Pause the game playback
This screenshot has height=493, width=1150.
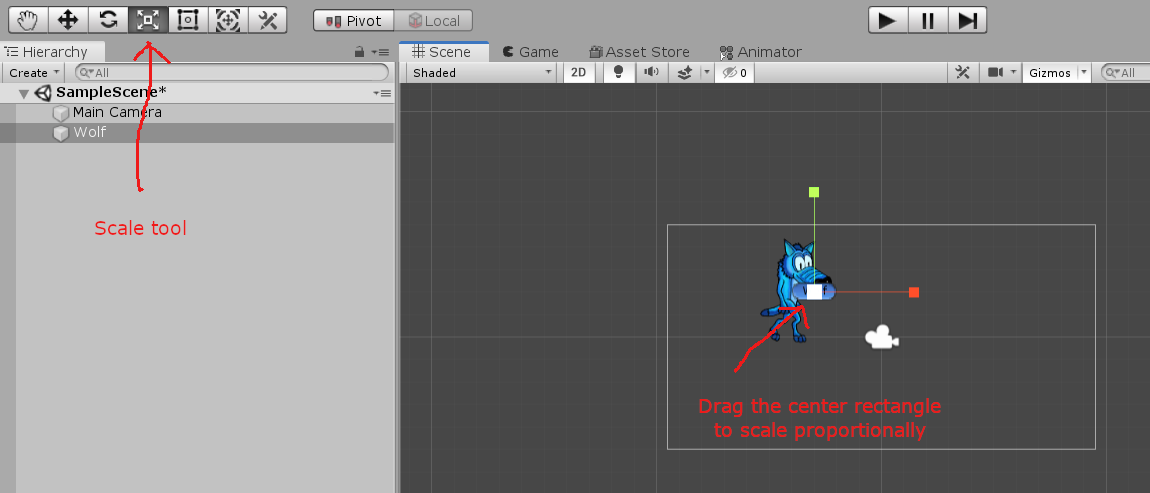coord(928,20)
